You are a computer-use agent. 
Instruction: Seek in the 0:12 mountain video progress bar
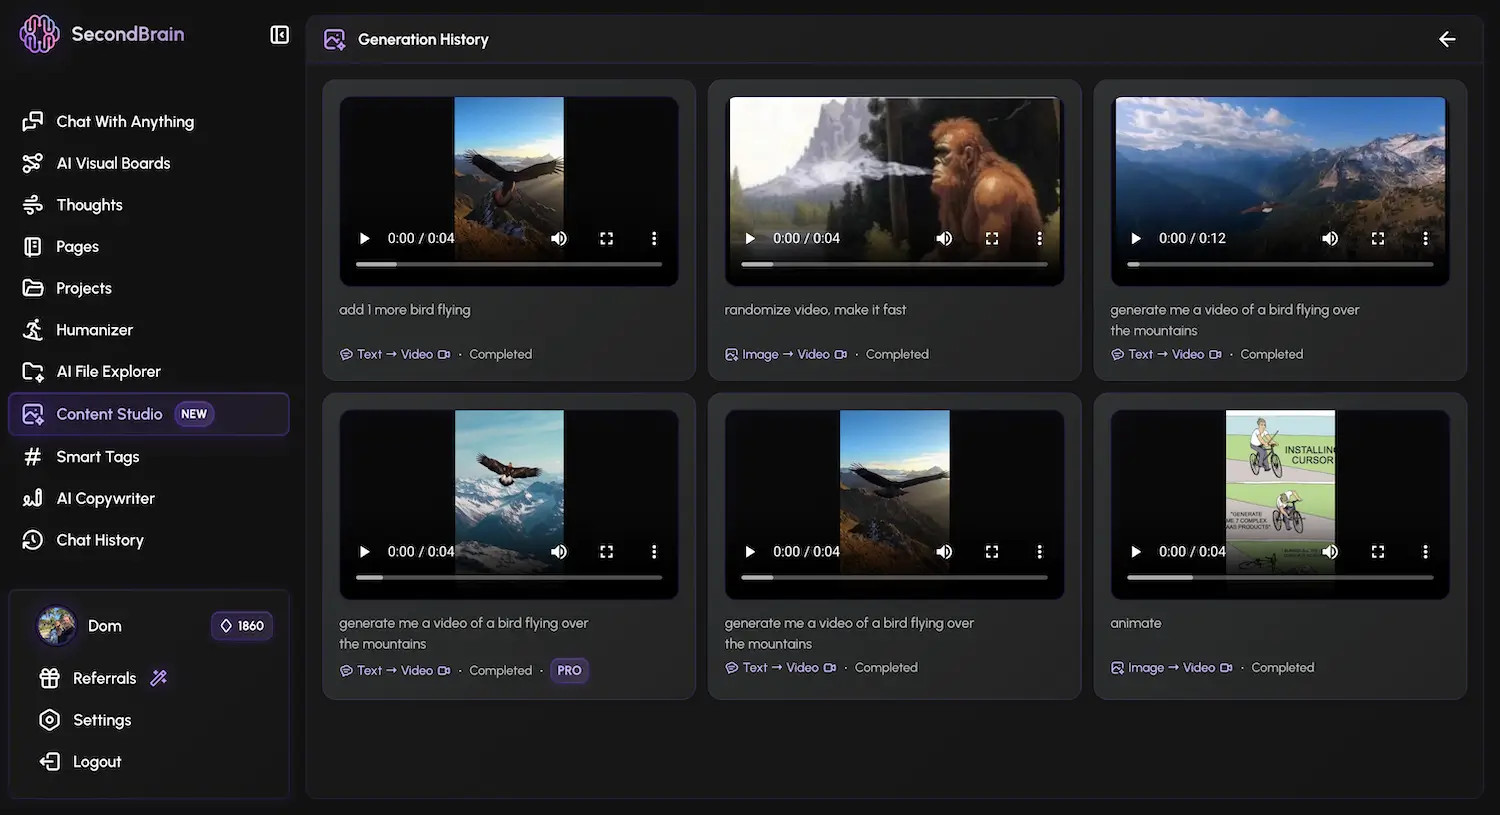[1280, 264]
